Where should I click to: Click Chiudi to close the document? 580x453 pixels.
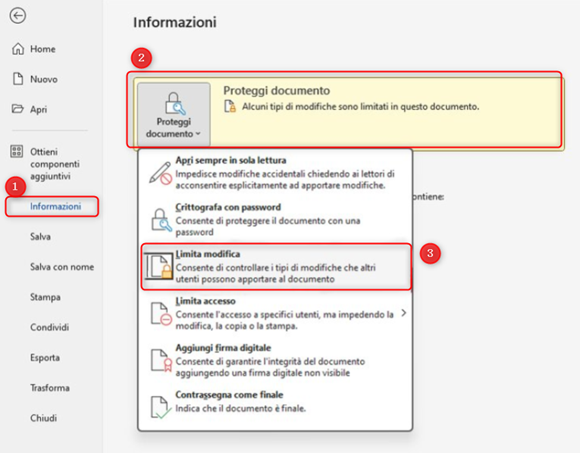coord(43,418)
